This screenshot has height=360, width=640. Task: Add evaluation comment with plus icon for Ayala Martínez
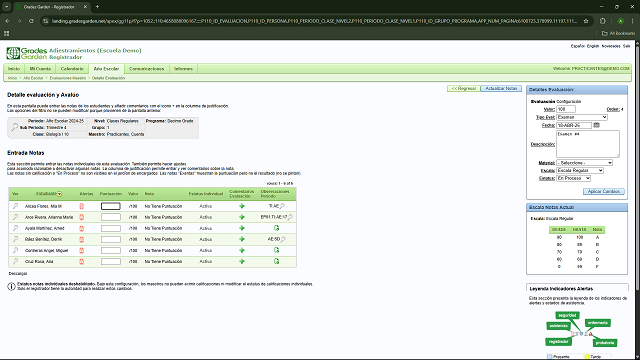pyautogui.click(x=242, y=228)
